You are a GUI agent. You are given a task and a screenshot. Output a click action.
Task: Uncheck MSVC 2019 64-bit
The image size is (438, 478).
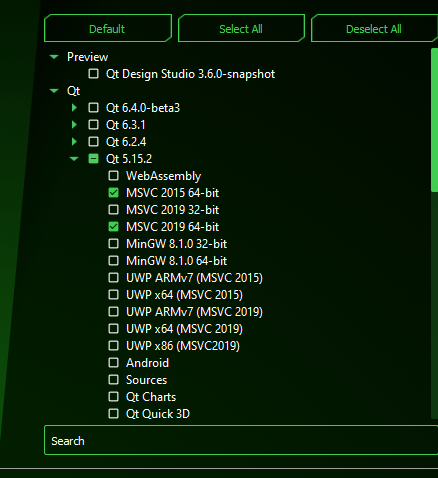coord(114,227)
